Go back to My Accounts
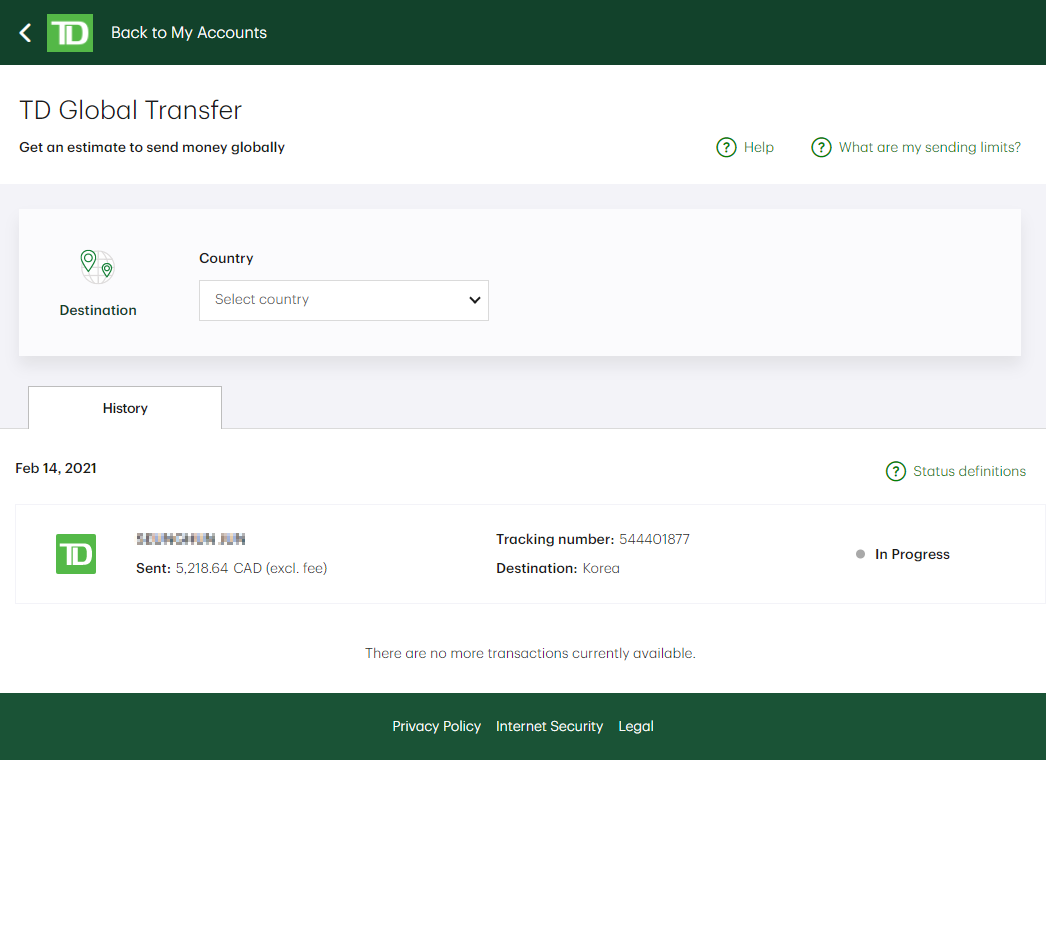This screenshot has width=1046, height=926. click(189, 33)
